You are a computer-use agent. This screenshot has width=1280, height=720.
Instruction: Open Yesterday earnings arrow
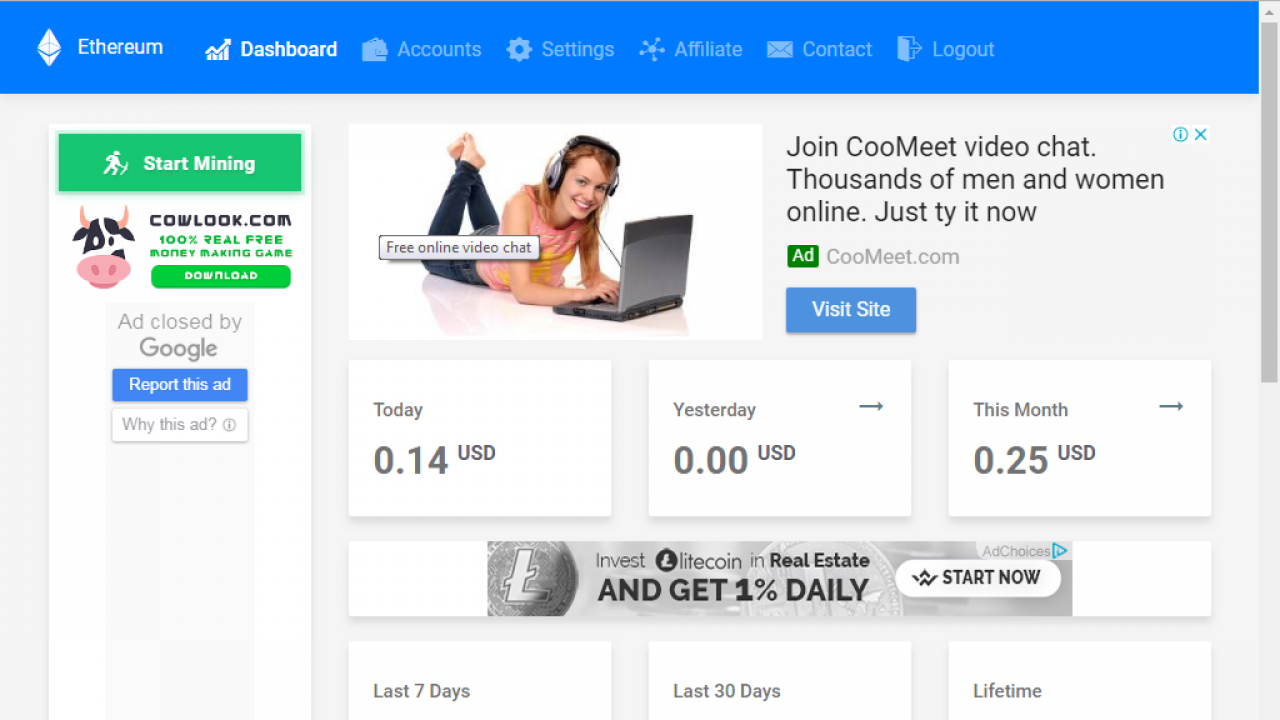click(871, 406)
